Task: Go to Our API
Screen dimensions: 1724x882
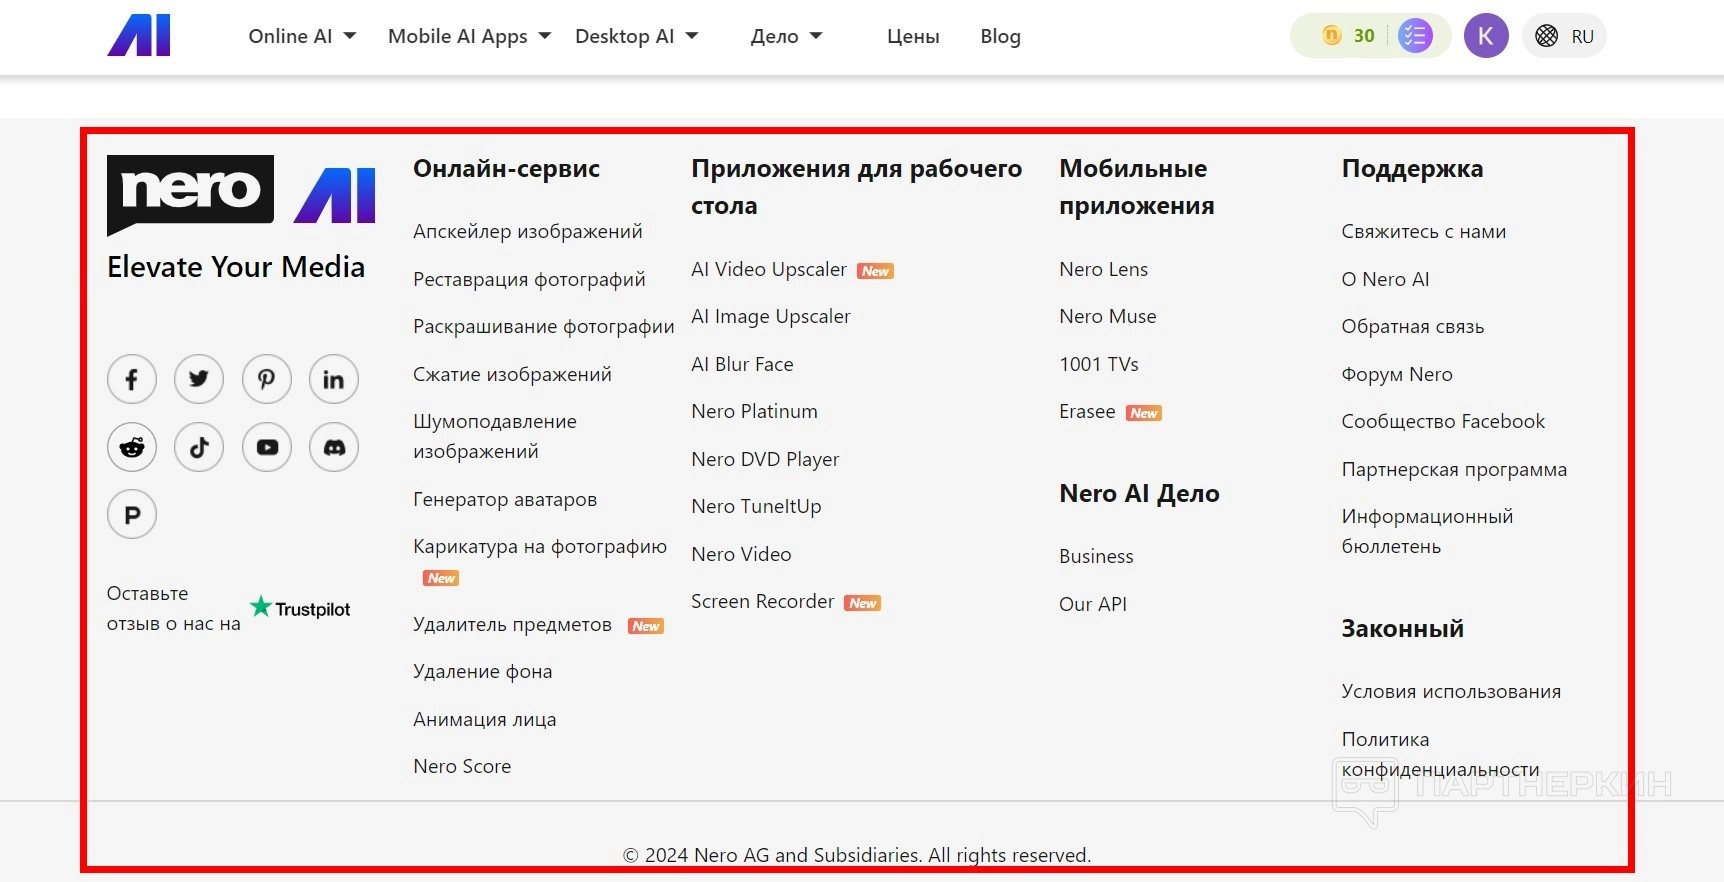Action: pos(1093,604)
